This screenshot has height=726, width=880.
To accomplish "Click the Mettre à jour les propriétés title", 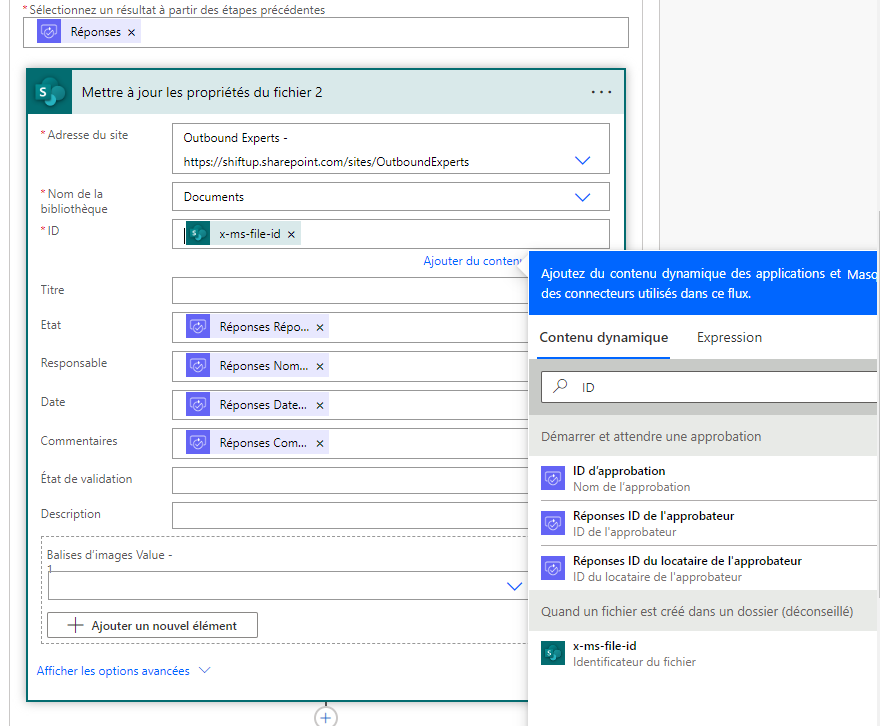I will (202, 92).
